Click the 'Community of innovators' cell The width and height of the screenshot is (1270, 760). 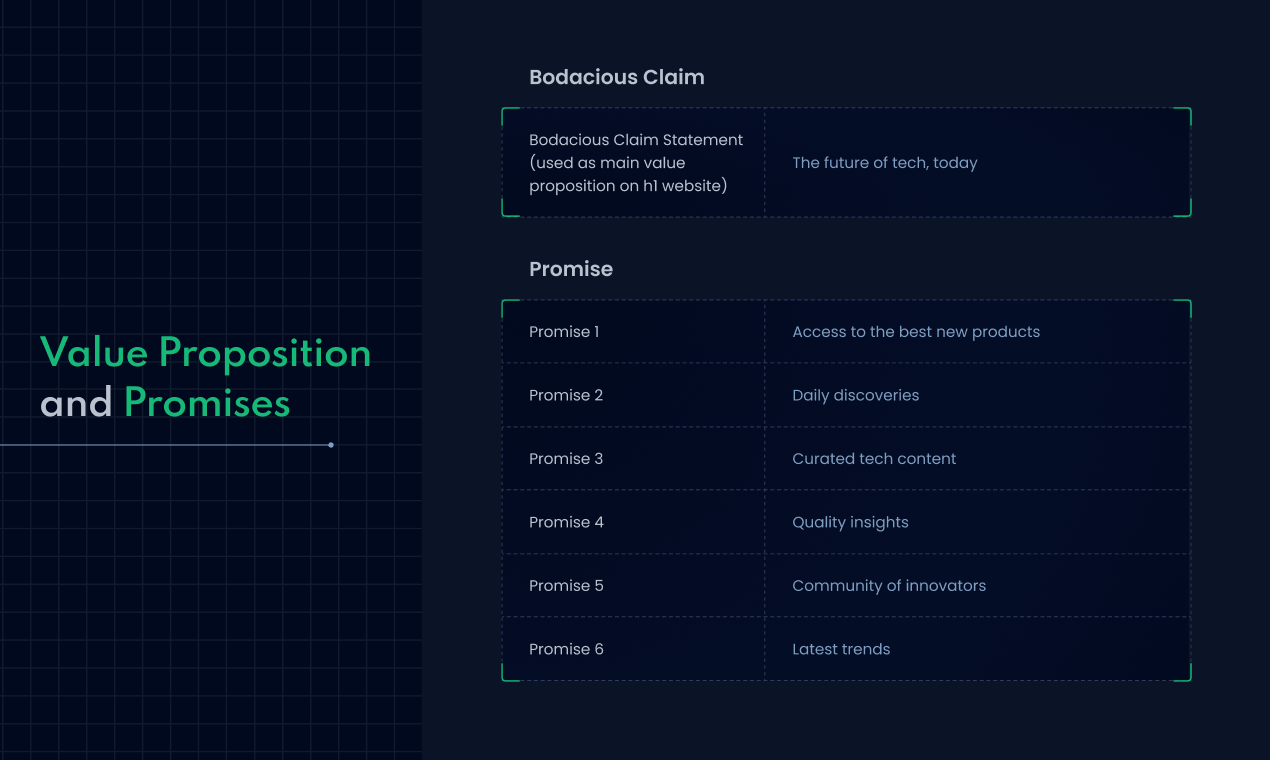(978, 585)
